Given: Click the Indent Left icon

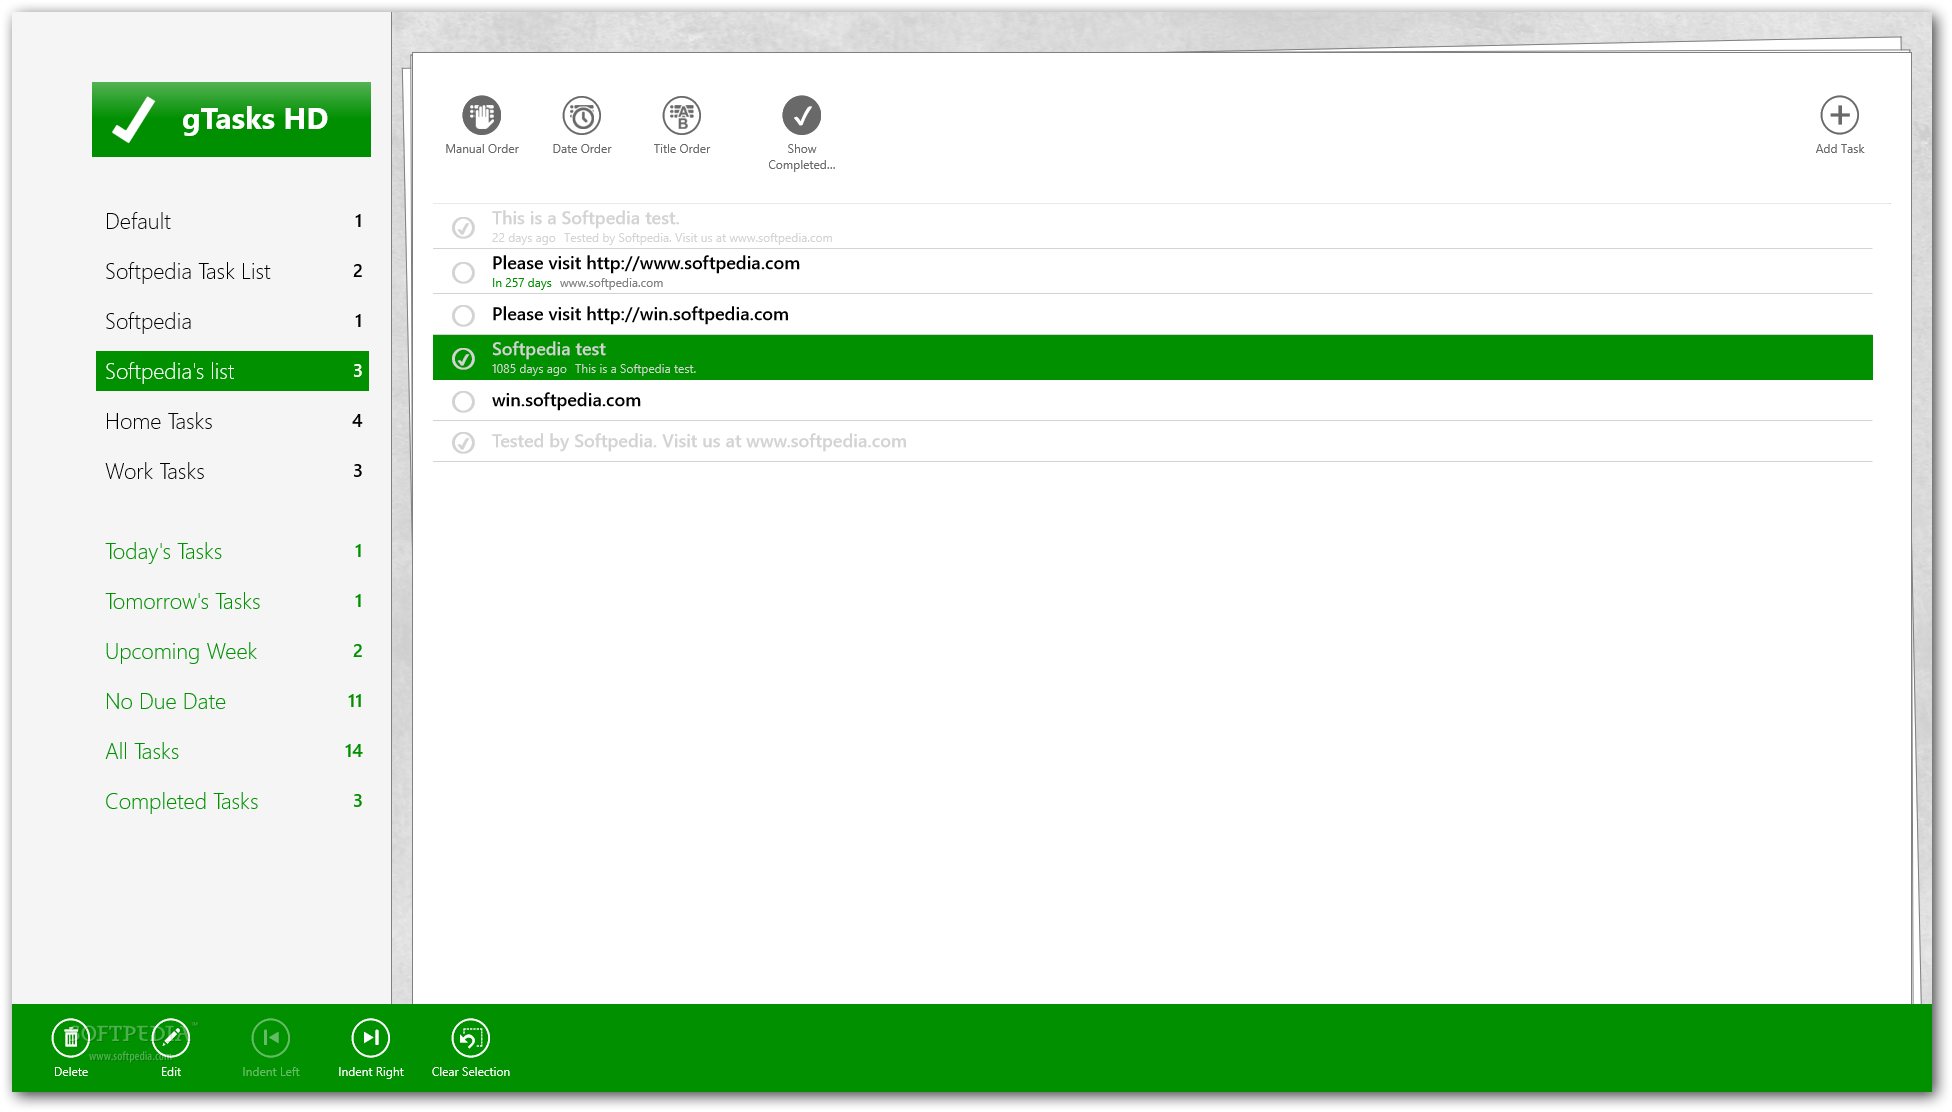Looking at the screenshot, I should pos(270,1038).
